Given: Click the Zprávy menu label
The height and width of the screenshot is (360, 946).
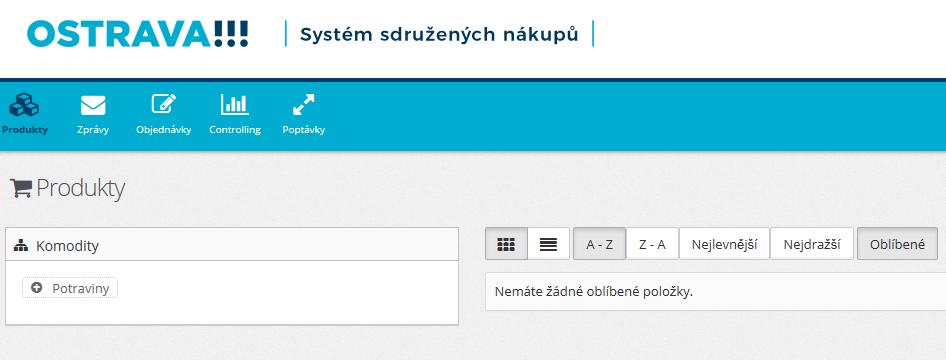Looking at the screenshot, I should coord(93,130).
